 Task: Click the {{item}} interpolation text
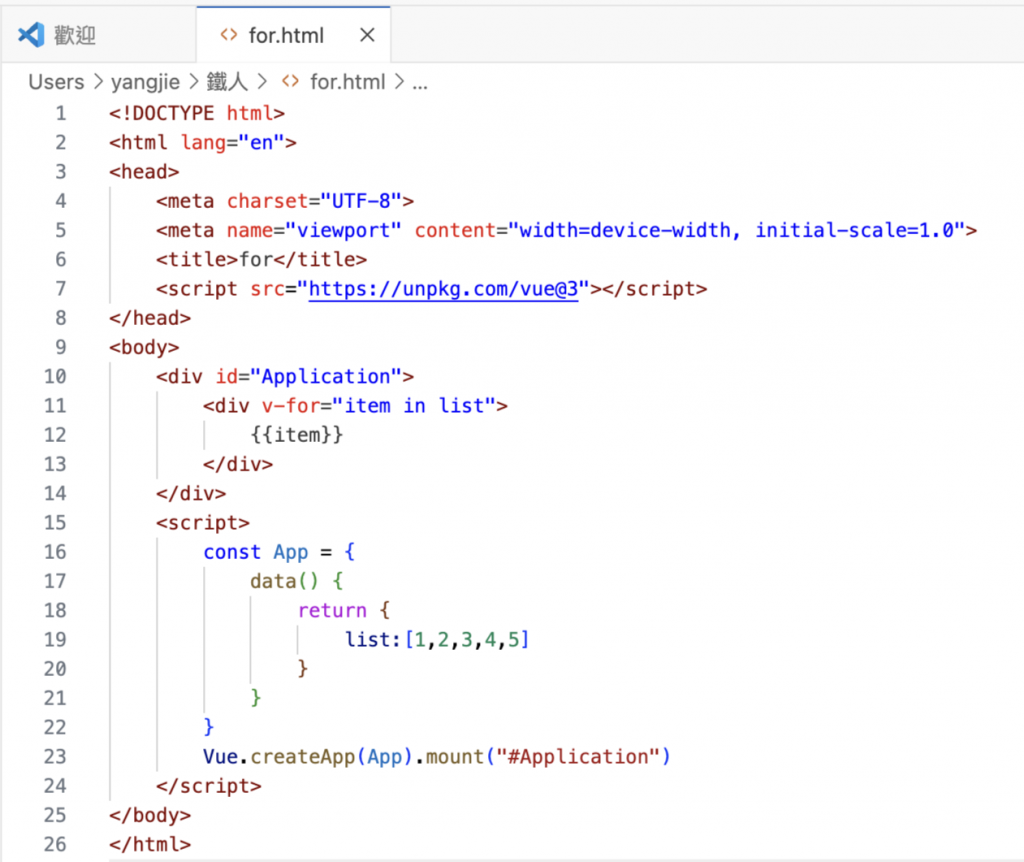pos(296,436)
